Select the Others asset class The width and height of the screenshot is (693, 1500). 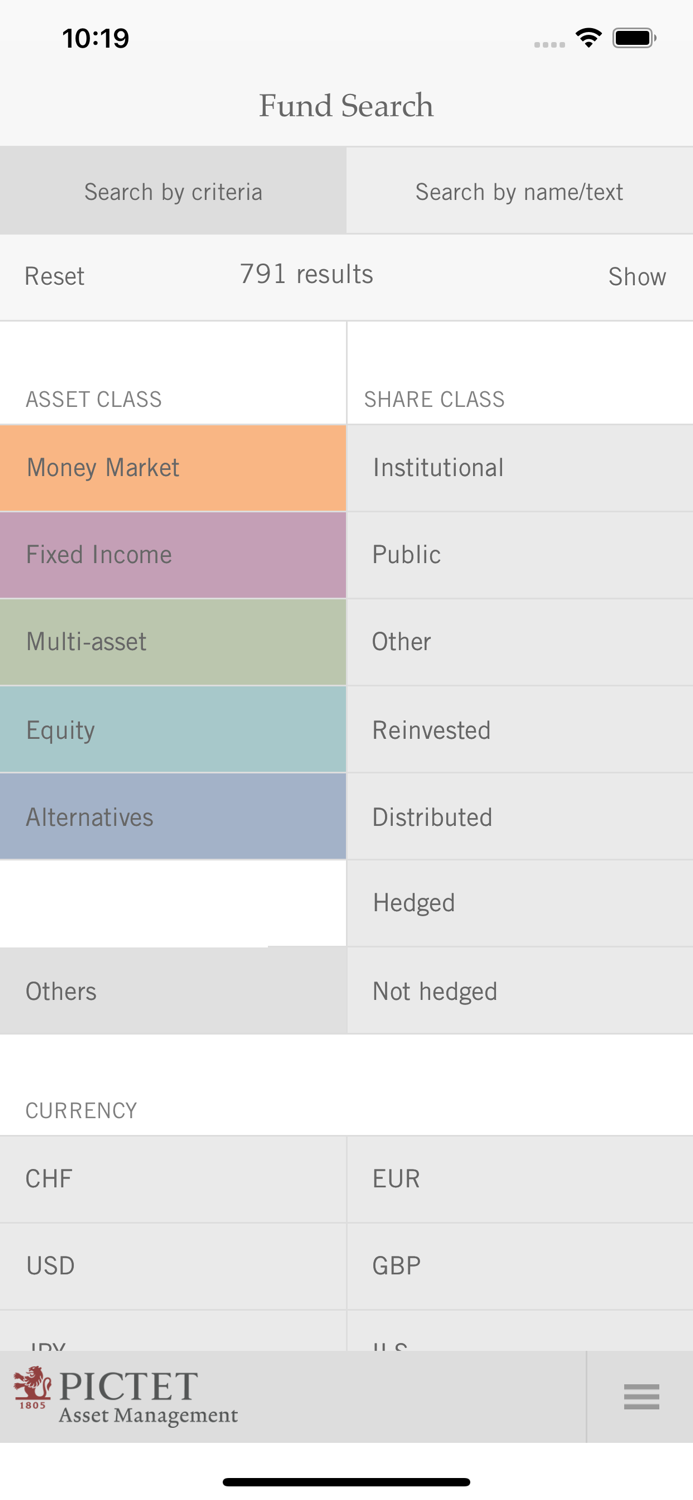click(173, 991)
